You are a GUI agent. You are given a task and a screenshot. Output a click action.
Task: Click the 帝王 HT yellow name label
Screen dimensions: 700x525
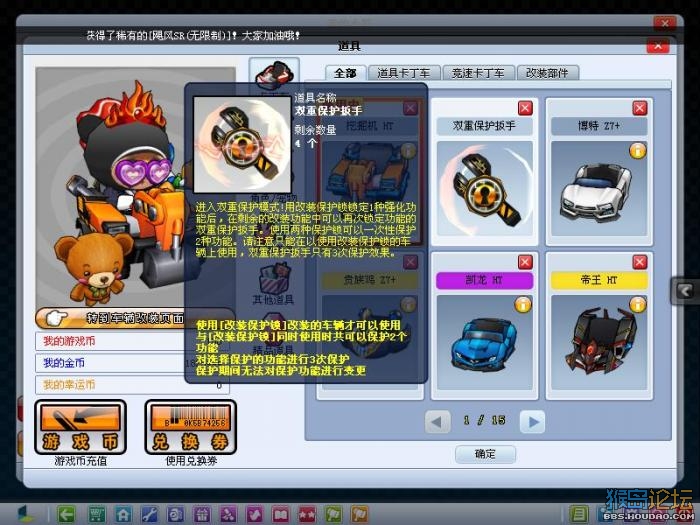pyautogui.click(x=599, y=280)
